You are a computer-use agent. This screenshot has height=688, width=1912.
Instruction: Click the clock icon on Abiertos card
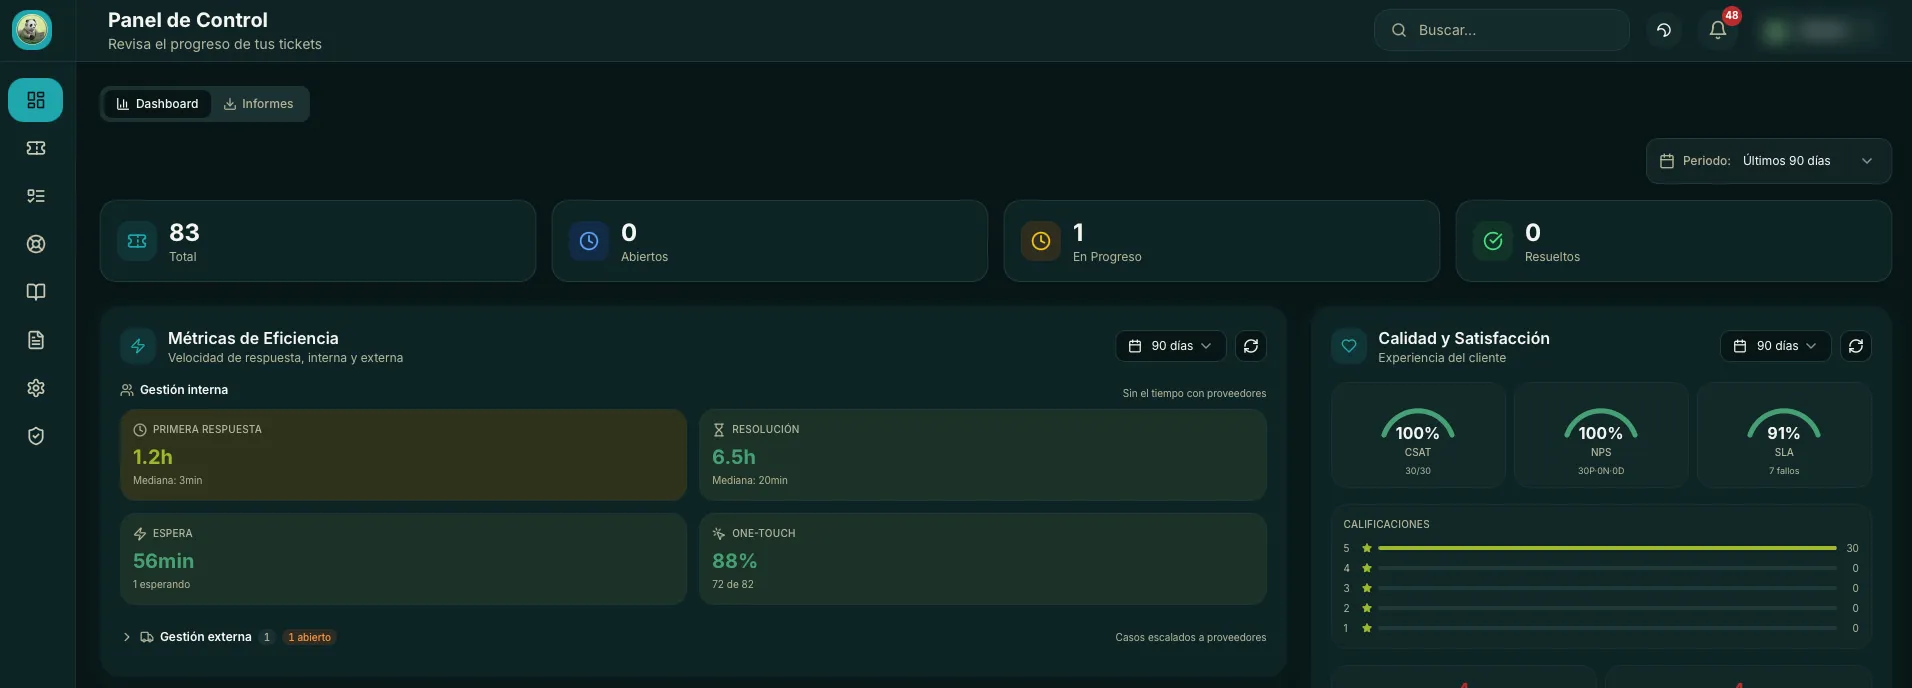click(x=589, y=241)
